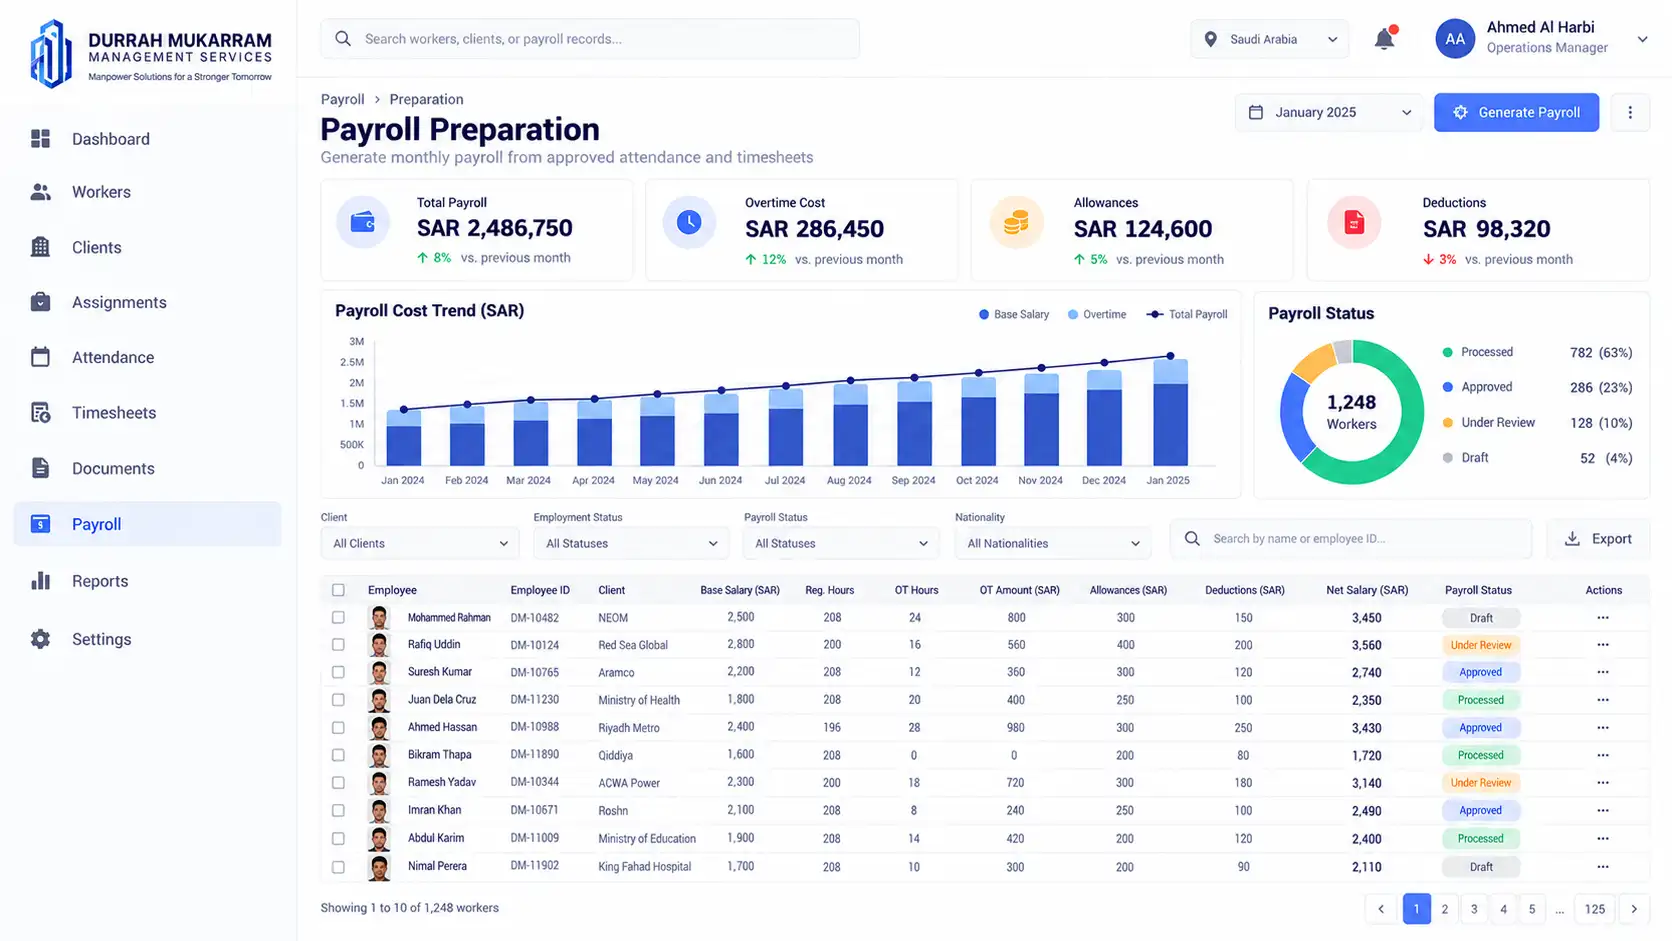Click the AA user avatar
The height and width of the screenshot is (941, 1672).
(1455, 39)
